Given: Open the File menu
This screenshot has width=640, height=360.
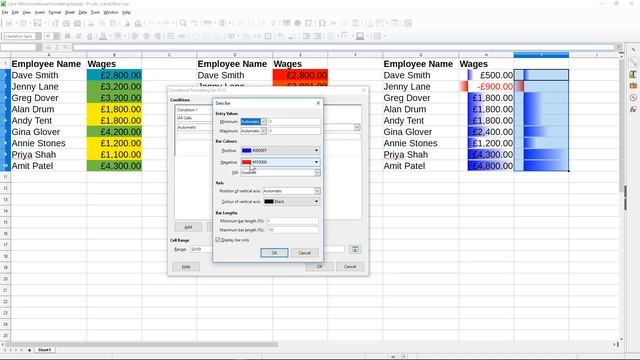Looking at the screenshot, I should (5, 13).
